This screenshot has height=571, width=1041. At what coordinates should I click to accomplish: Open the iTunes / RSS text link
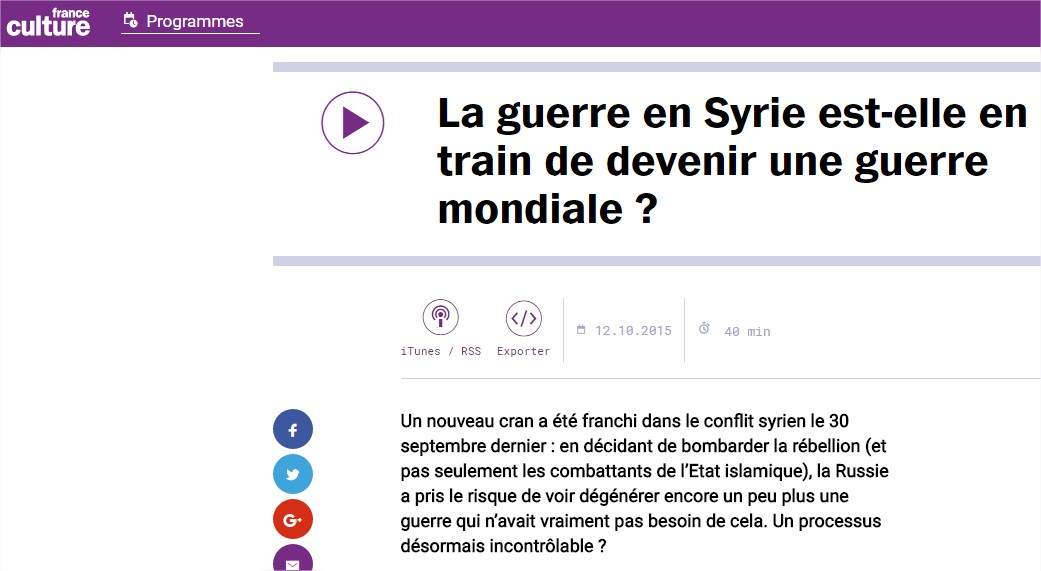click(x=441, y=351)
